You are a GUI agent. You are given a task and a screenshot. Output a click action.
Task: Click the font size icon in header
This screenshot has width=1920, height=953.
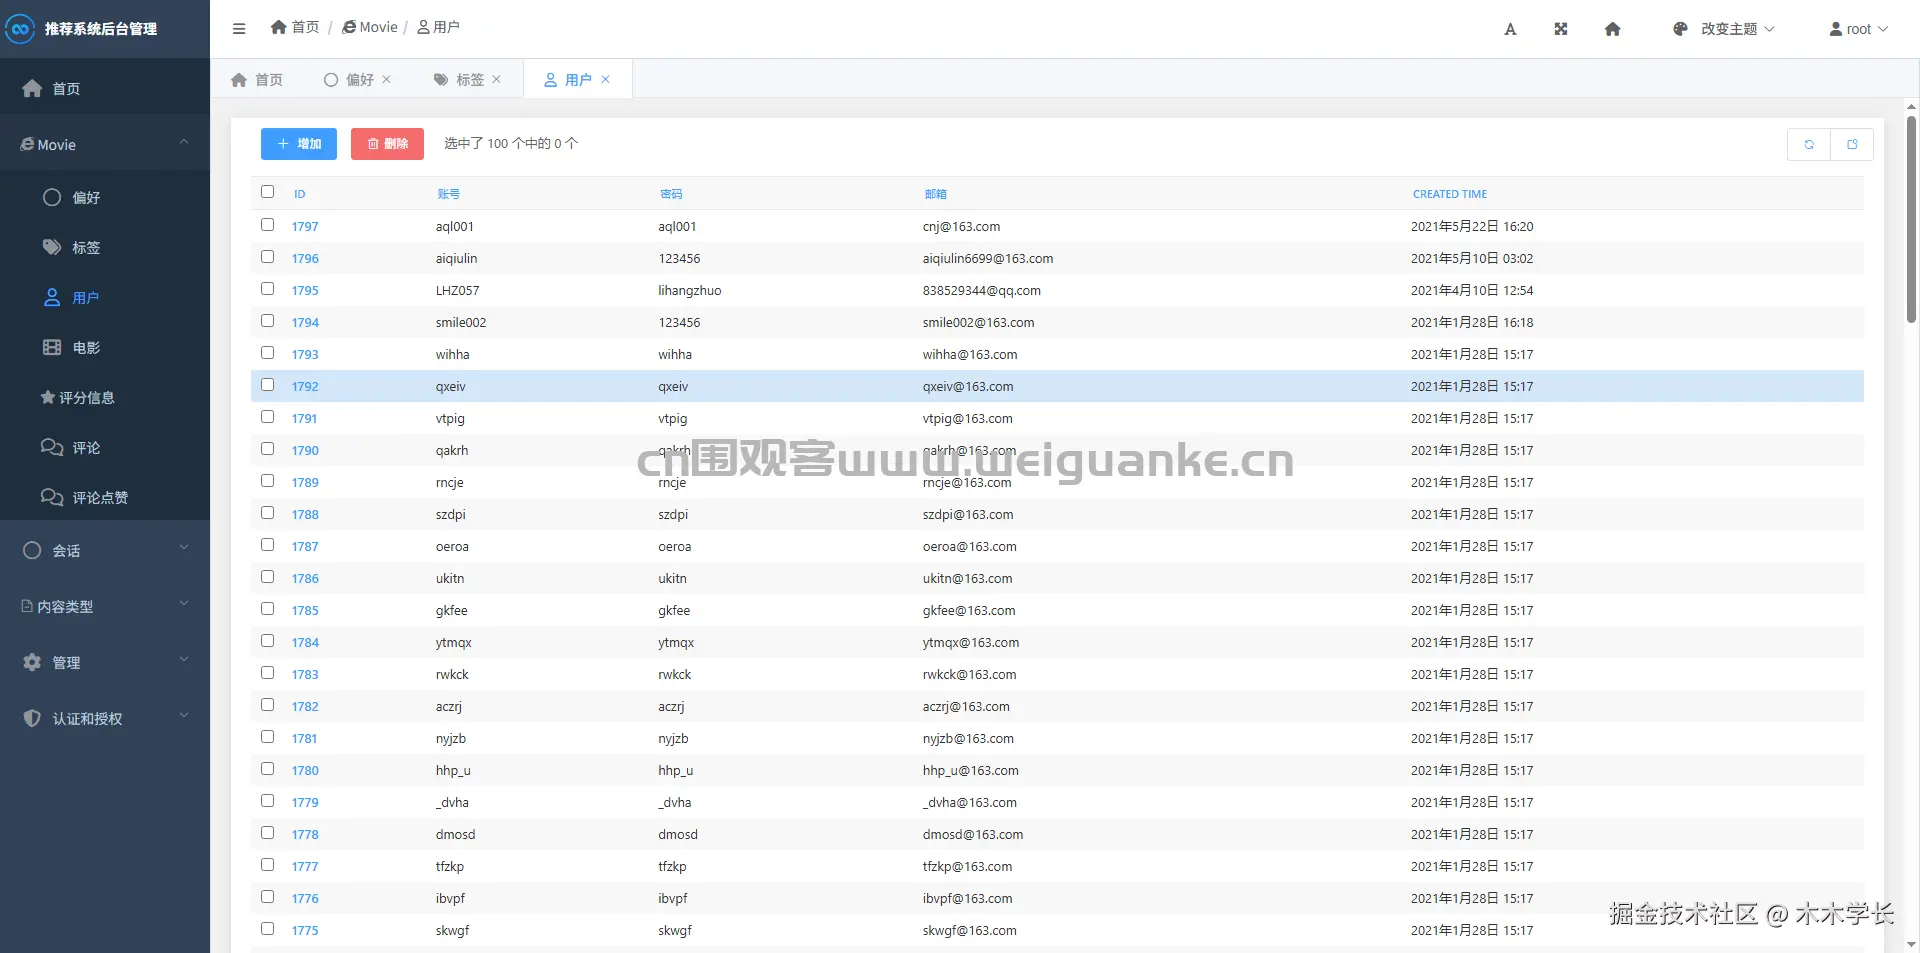click(x=1510, y=29)
